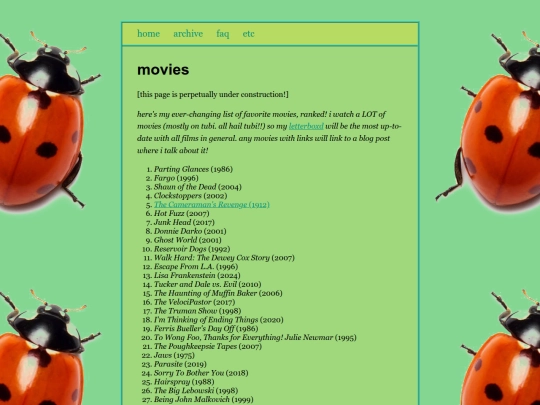Select Clockstoppers (2002) list entry
The height and width of the screenshot is (405, 540).
click(190, 196)
